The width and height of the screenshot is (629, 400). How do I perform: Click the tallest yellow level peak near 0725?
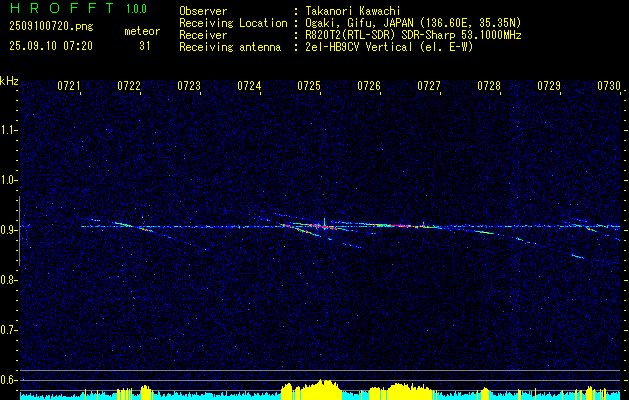321,389
